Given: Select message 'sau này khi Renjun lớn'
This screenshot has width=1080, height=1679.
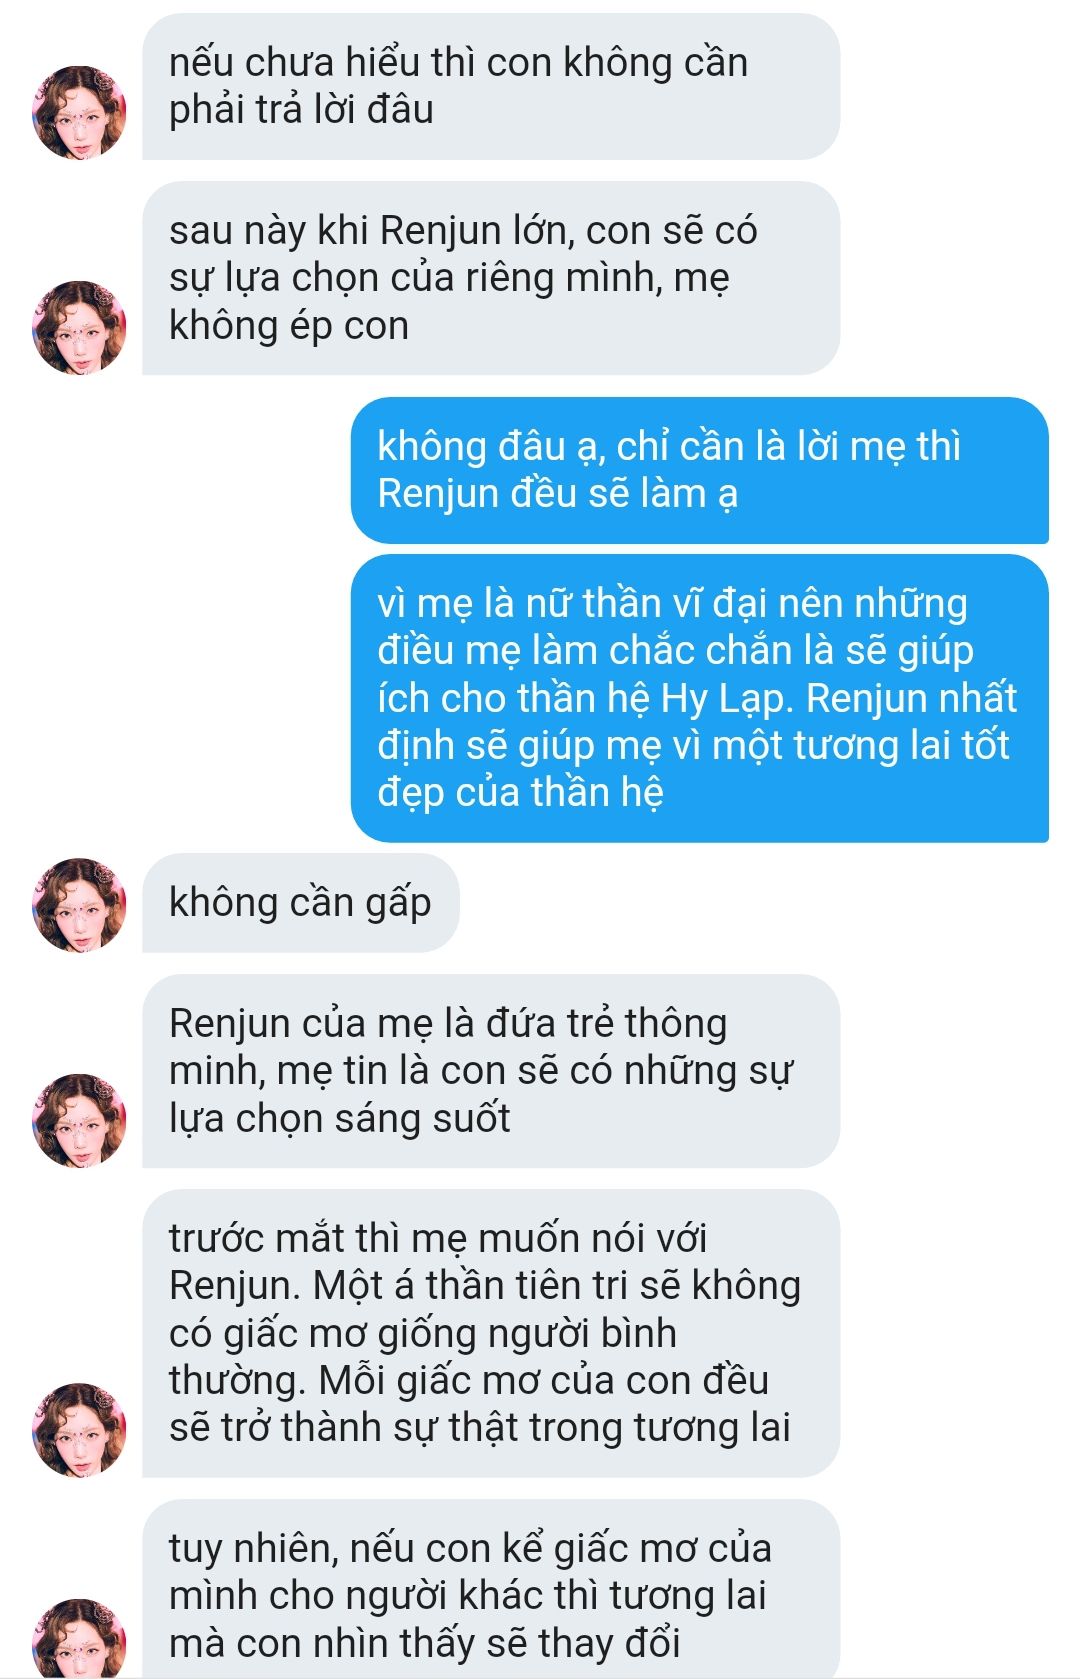Looking at the screenshot, I should pos(491,278).
